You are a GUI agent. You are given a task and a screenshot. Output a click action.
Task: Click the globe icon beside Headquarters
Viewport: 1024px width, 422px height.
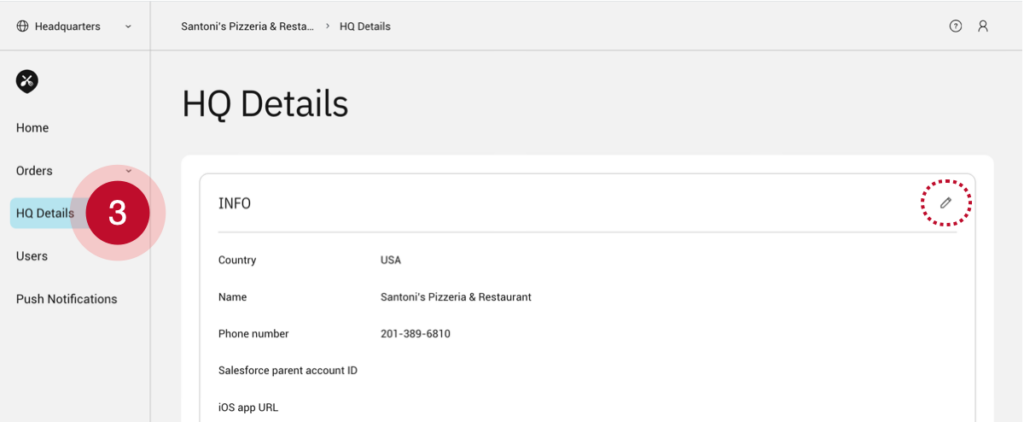22,26
